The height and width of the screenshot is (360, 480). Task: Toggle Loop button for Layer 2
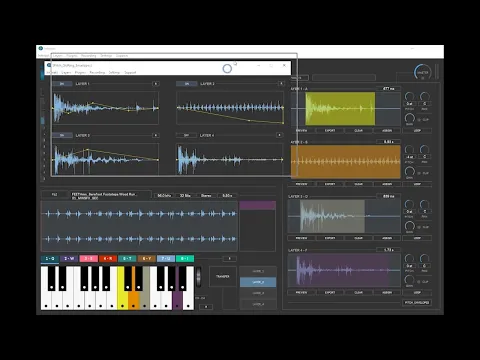tap(417, 184)
